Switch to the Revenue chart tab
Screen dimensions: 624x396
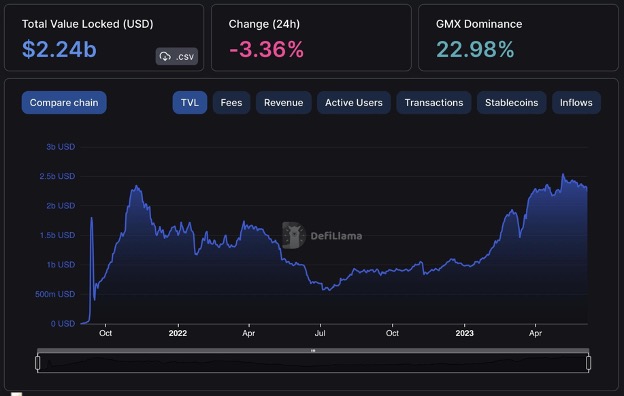pyautogui.click(x=283, y=103)
